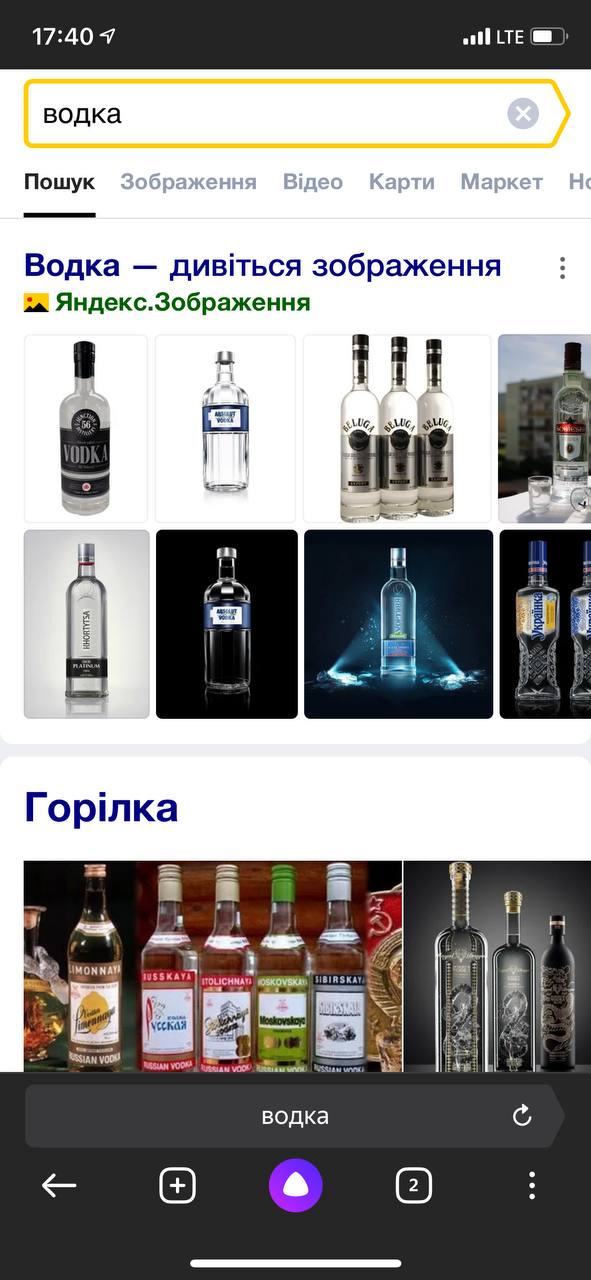Reload the page using the refresh icon
The image size is (591, 1280).
point(521,1116)
